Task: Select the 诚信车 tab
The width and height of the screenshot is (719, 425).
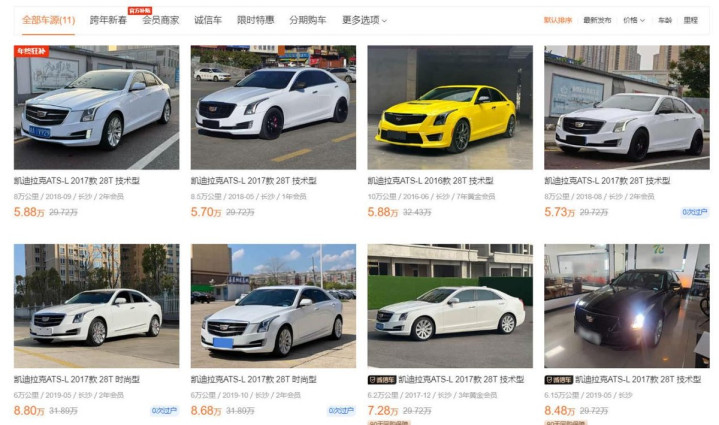Action: click(x=208, y=20)
